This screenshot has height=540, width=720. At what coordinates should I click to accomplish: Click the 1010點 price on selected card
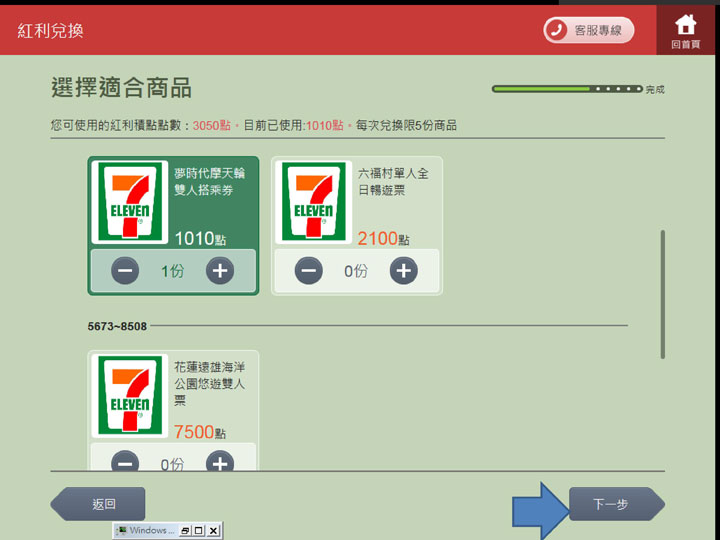[x=200, y=239]
